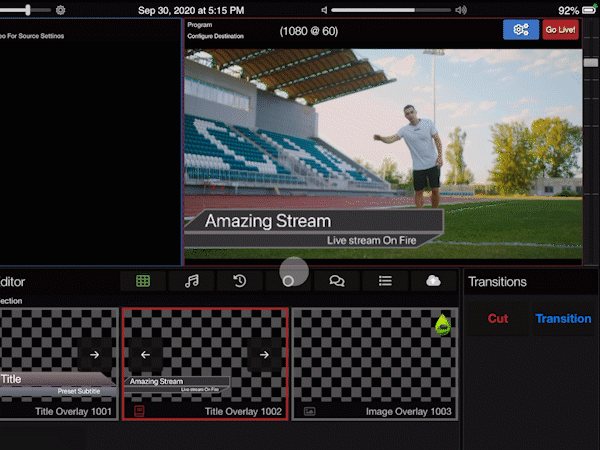The image size is (600, 450).
Task: Click right arrow on Title Overlay 1001
Action: coord(94,354)
